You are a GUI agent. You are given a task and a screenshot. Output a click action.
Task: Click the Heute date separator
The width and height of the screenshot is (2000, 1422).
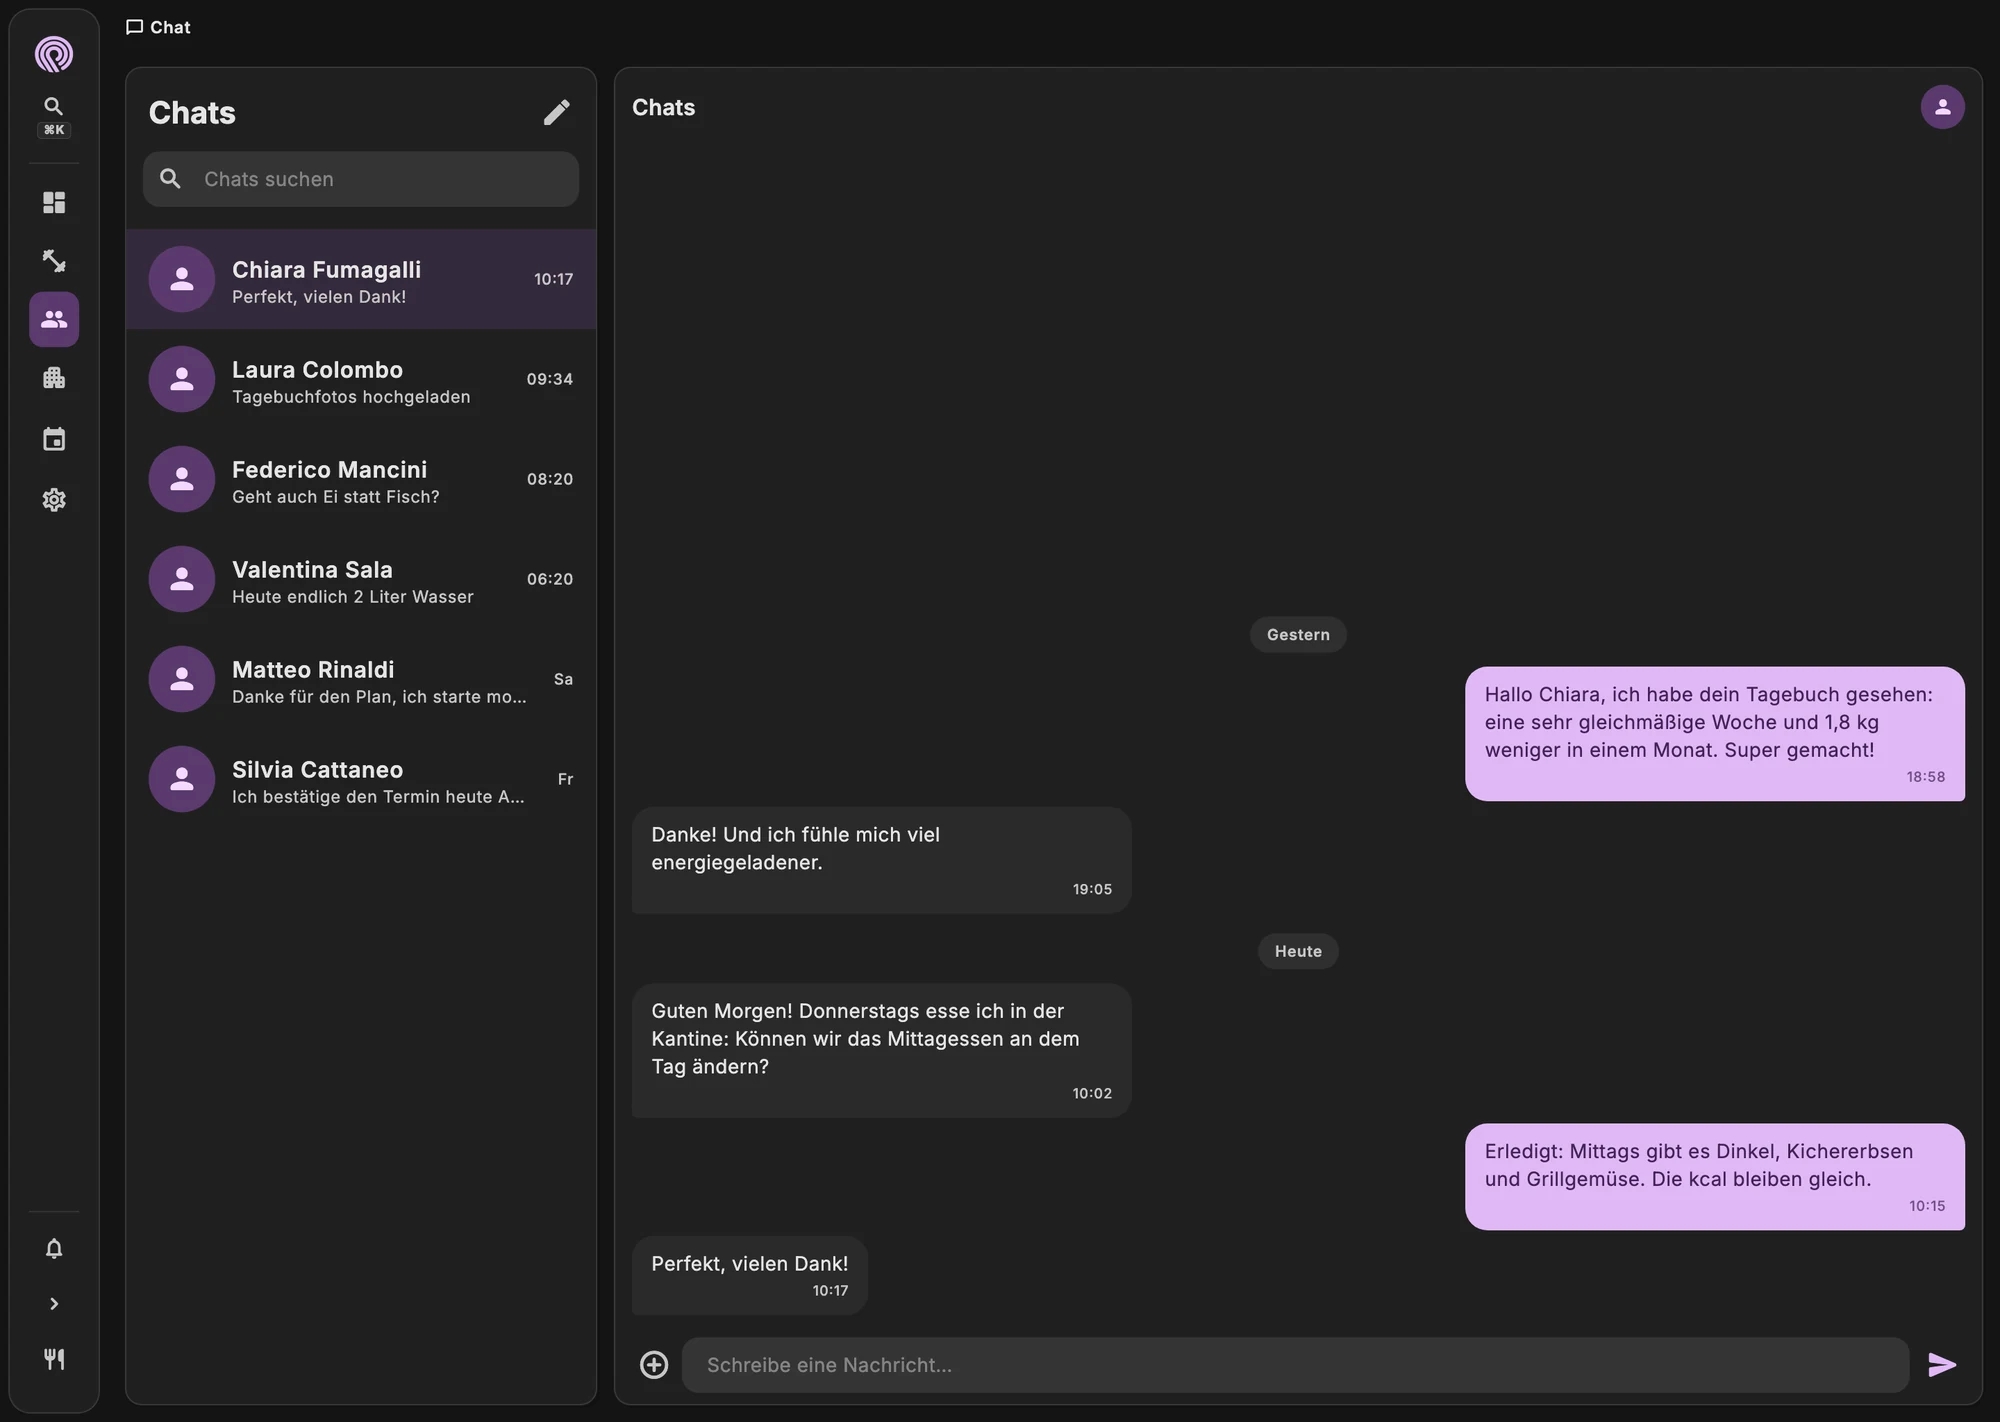[x=1298, y=951]
